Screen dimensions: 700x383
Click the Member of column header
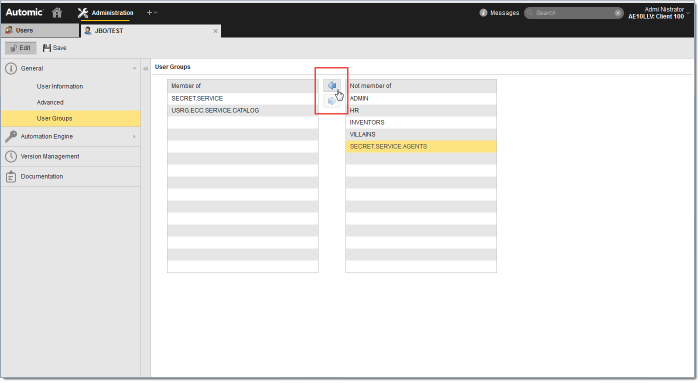[243, 86]
